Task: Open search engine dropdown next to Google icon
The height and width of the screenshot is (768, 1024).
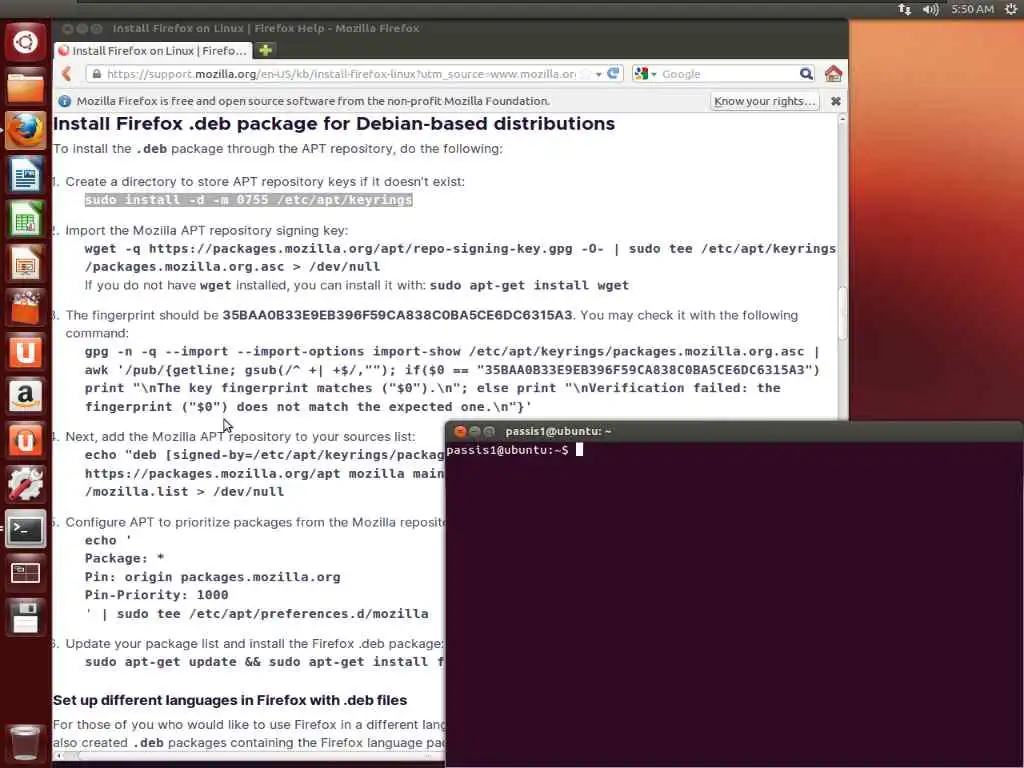Action: tap(654, 74)
